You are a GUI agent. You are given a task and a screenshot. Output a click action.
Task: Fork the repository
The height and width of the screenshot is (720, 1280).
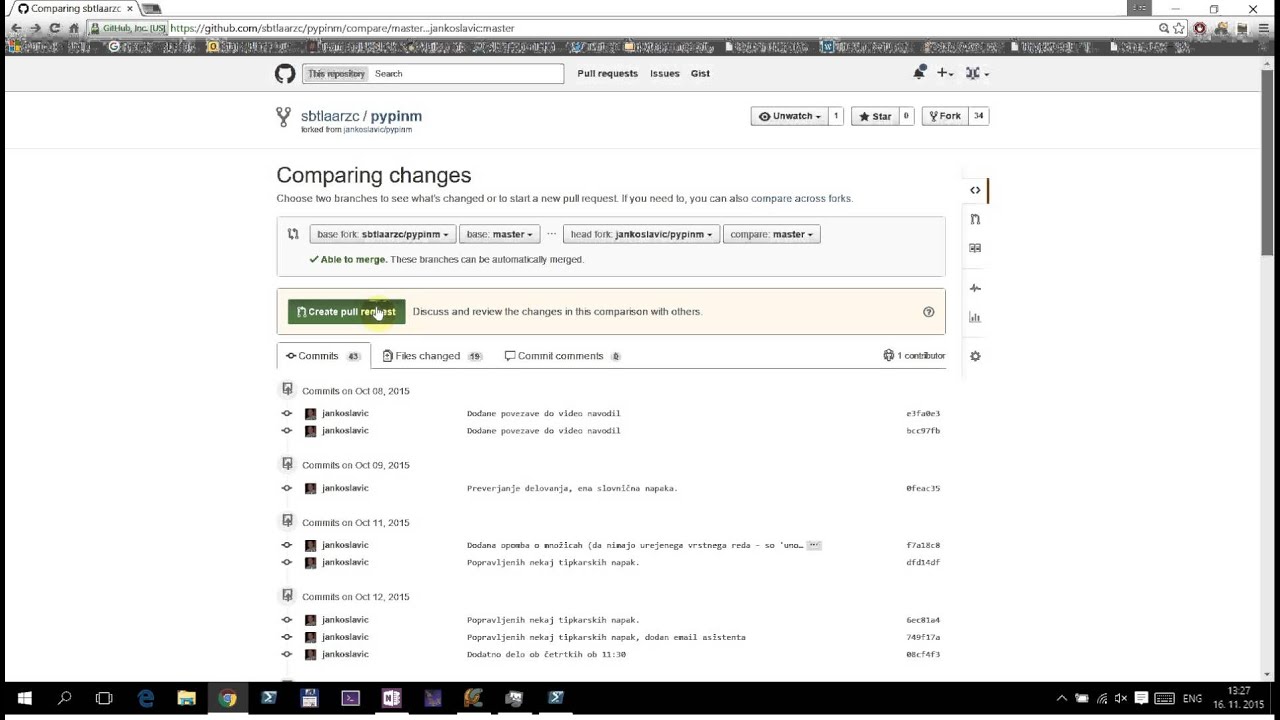coord(945,116)
